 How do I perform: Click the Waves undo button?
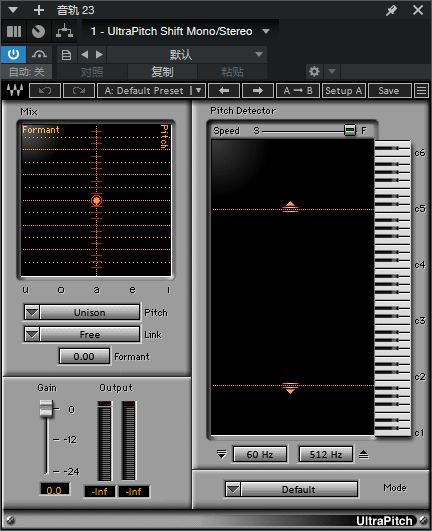point(45,91)
